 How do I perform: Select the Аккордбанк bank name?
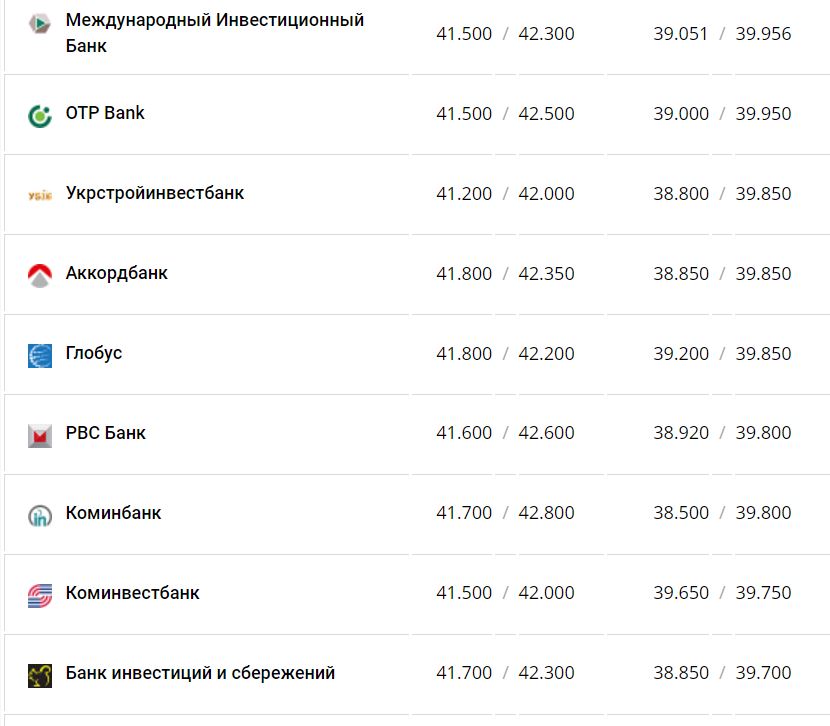point(116,273)
